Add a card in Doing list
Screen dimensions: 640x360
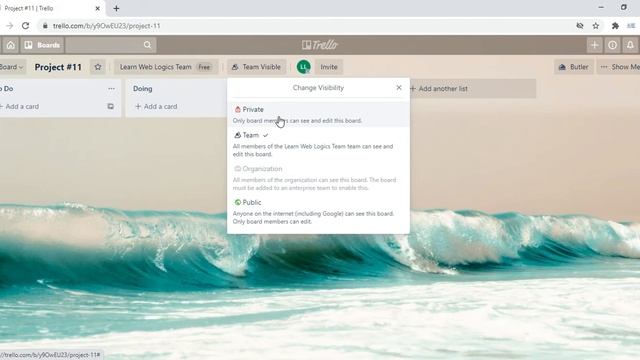pyautogui.click(x=156, y=107)
